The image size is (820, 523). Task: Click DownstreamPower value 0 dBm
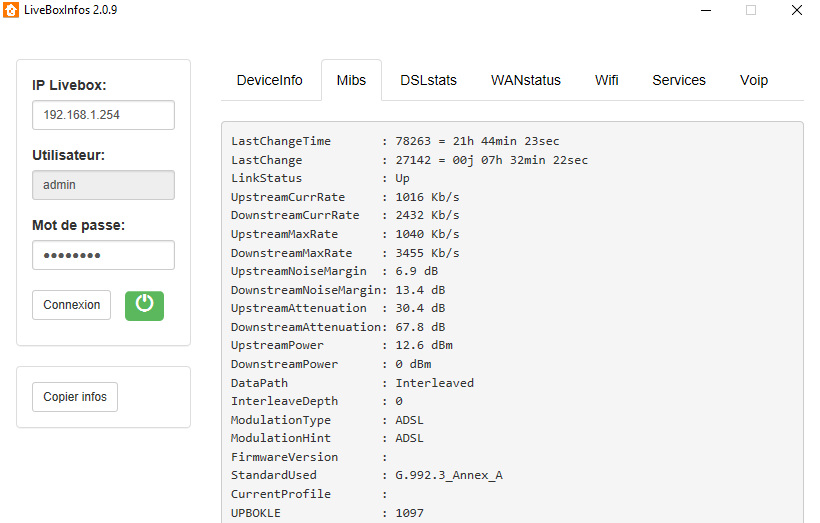[x=413, y=365]
